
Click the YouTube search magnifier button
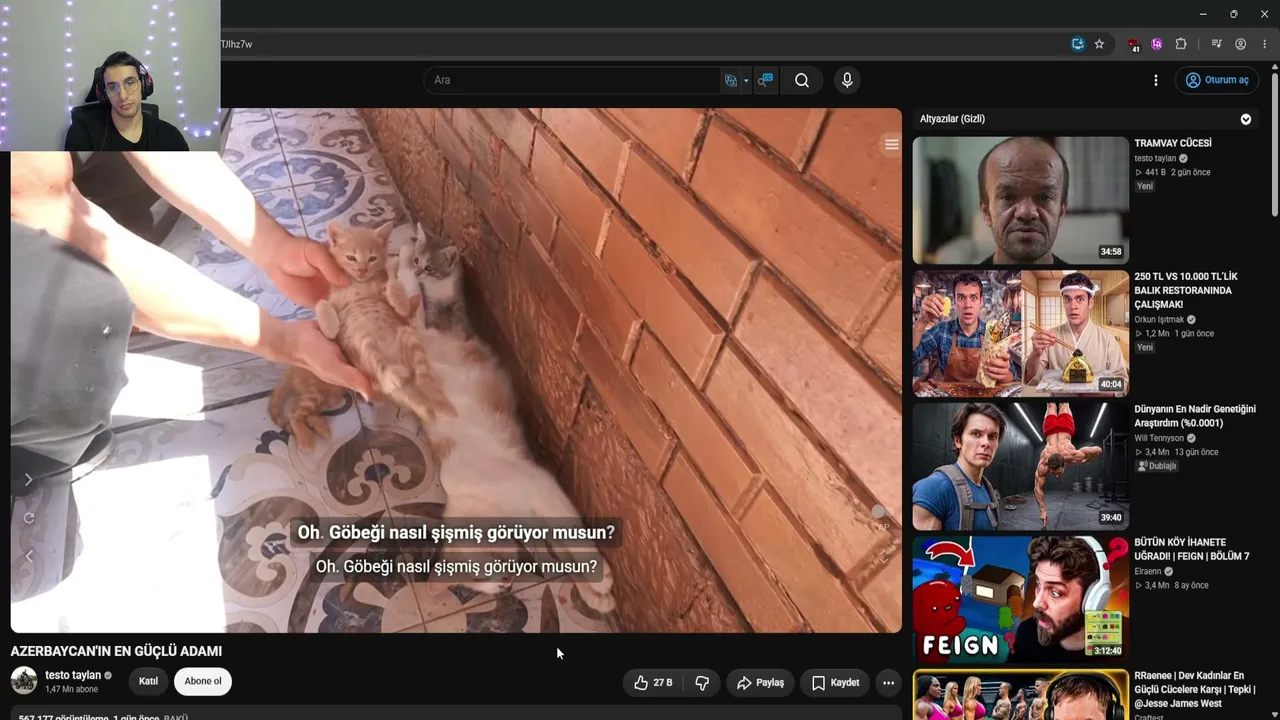click(802, 80)
